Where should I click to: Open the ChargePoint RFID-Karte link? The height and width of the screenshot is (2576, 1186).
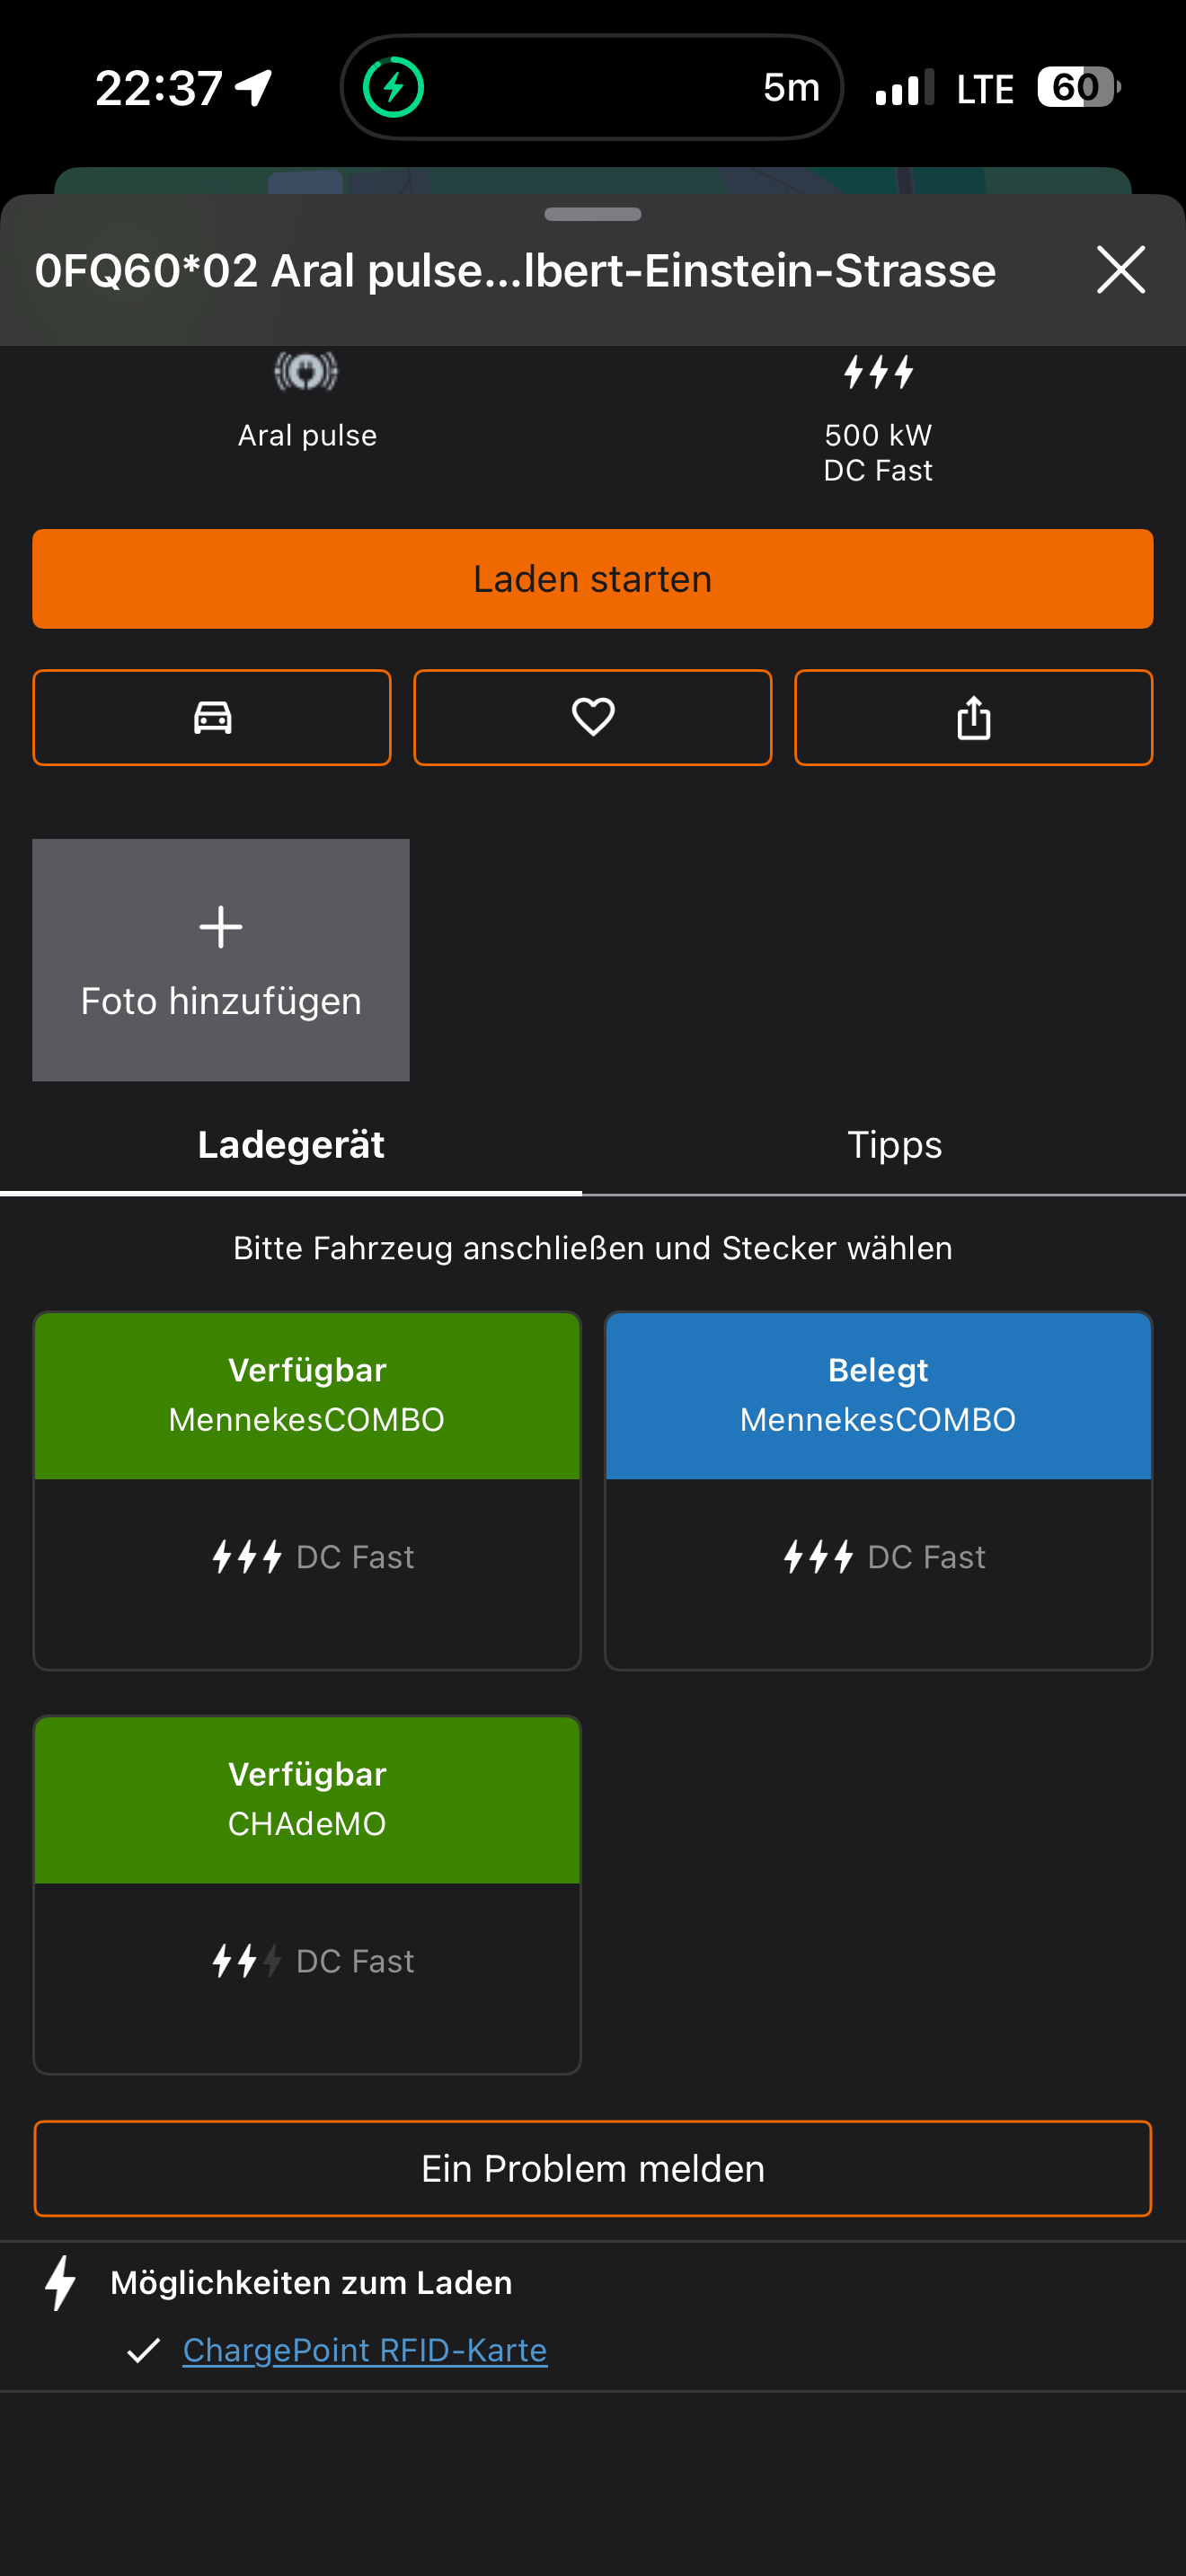point(365,2350)
